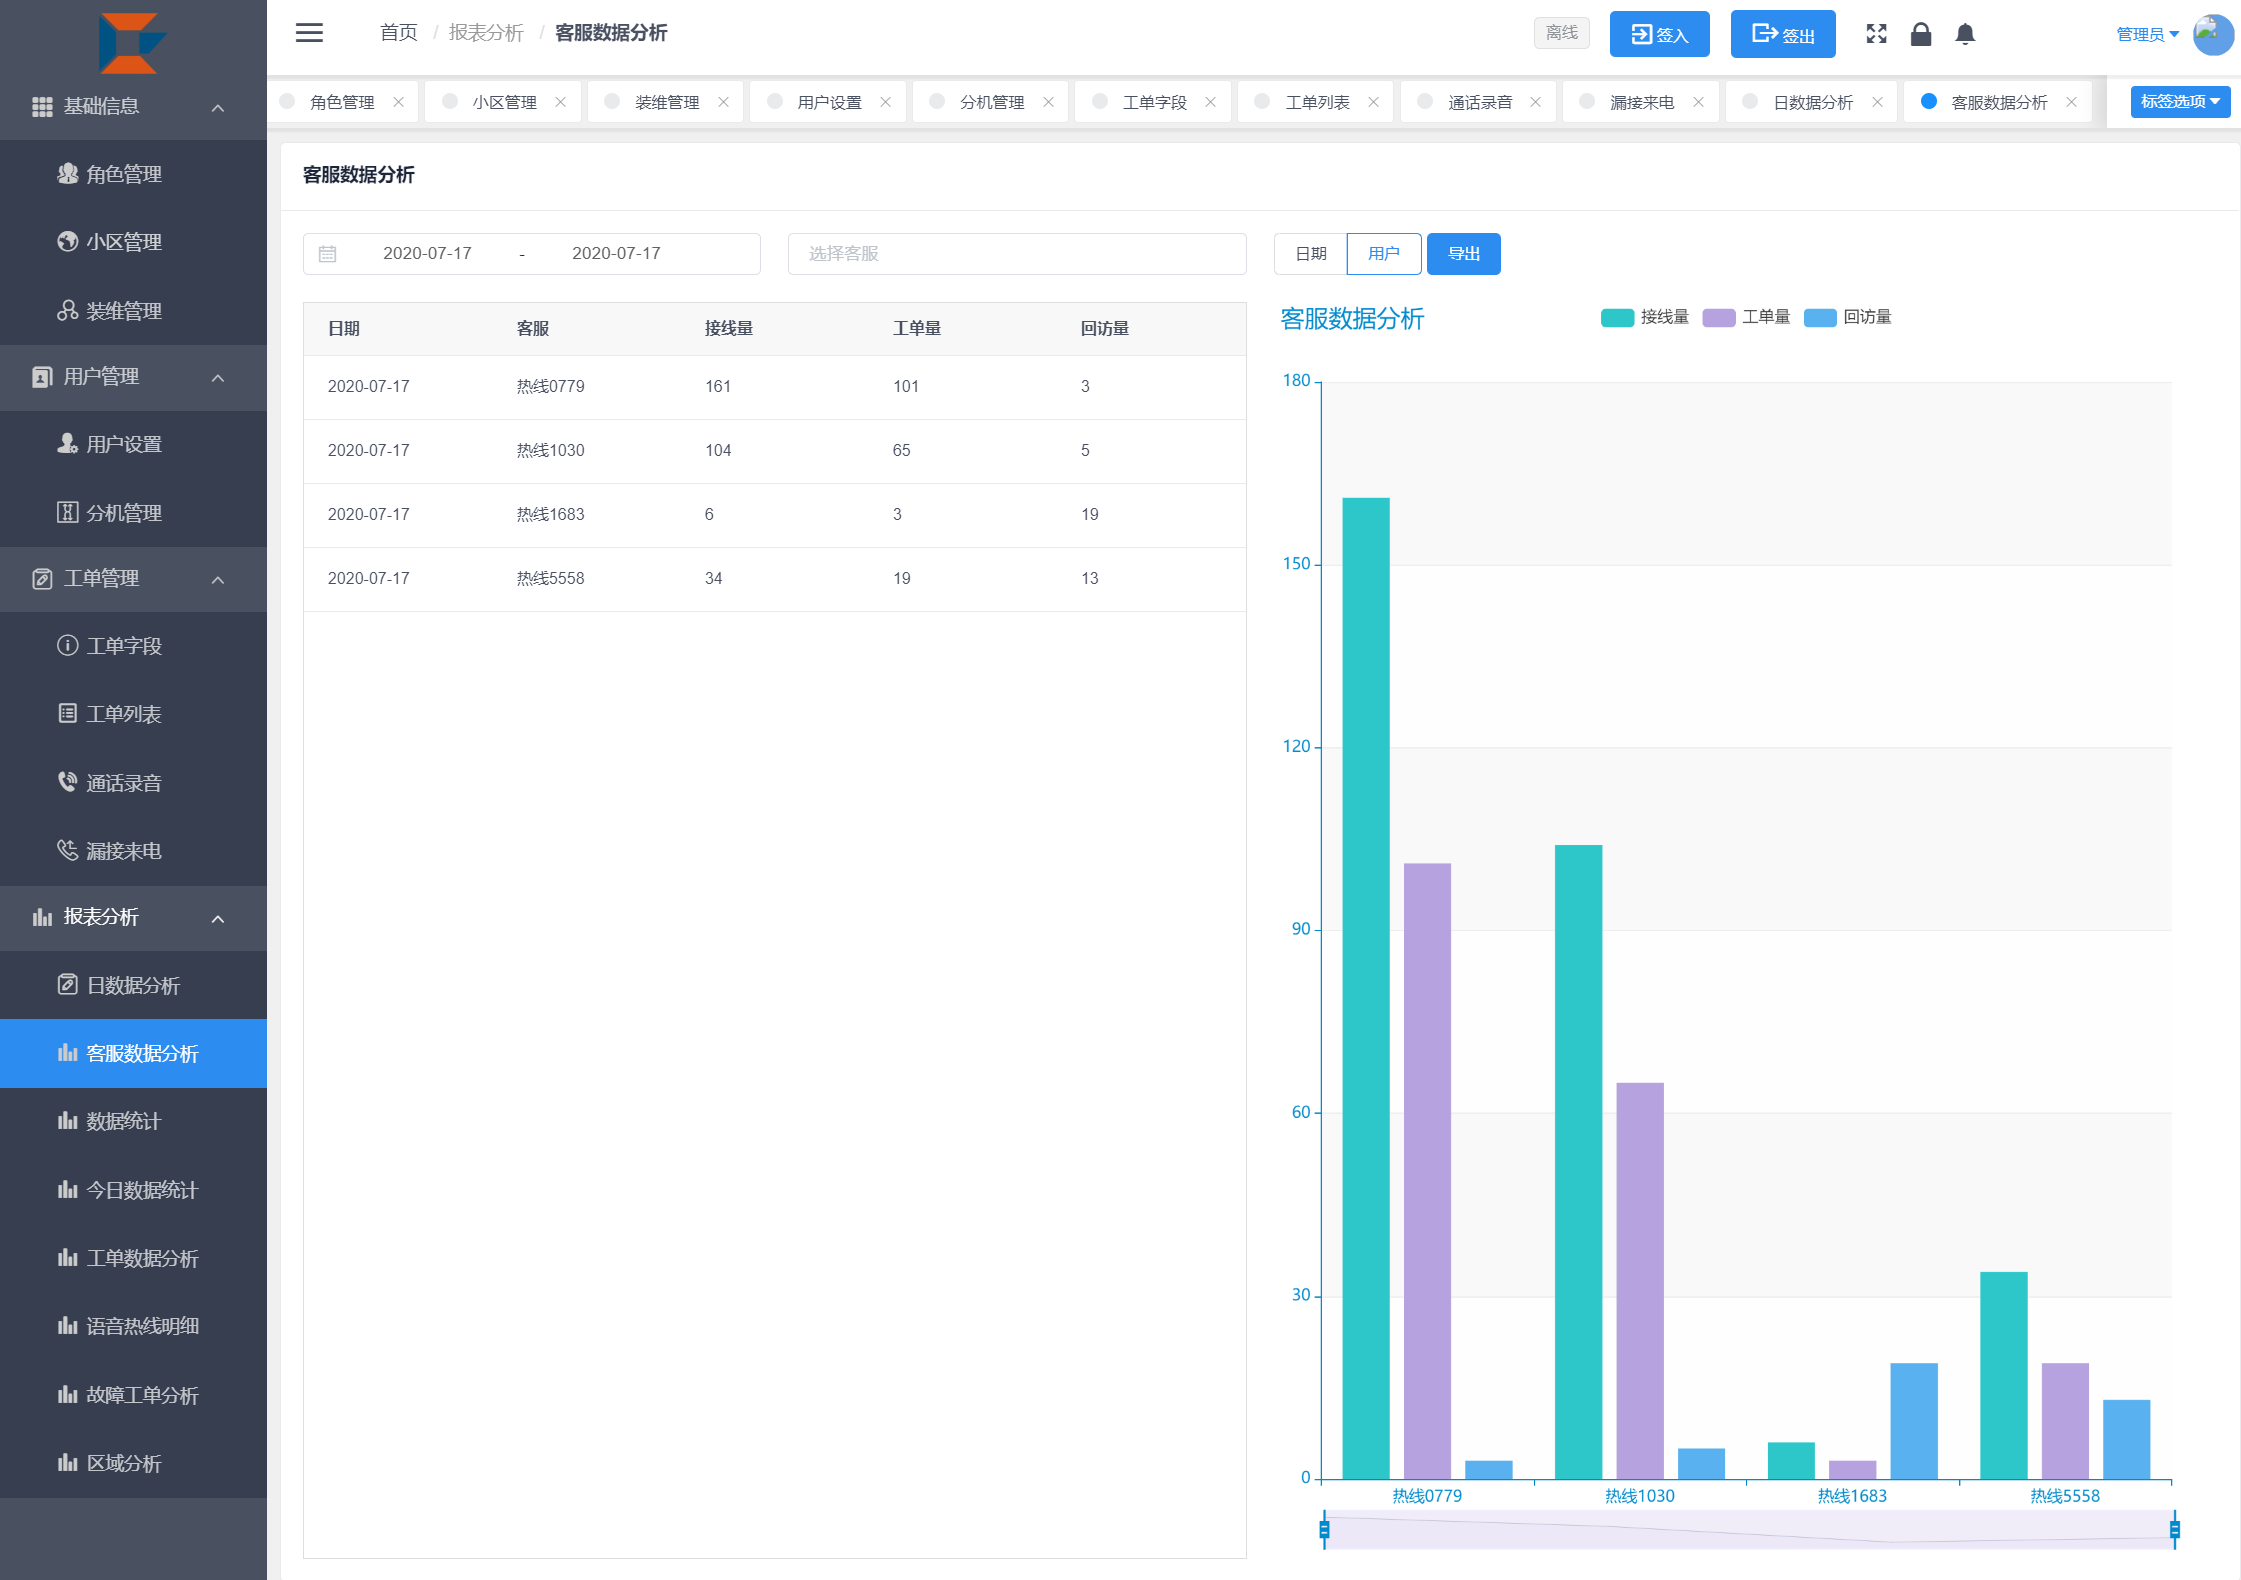This screenshot has width=2241, height=1580.
Task: Click the 导出 export button
Action: 1463,254
